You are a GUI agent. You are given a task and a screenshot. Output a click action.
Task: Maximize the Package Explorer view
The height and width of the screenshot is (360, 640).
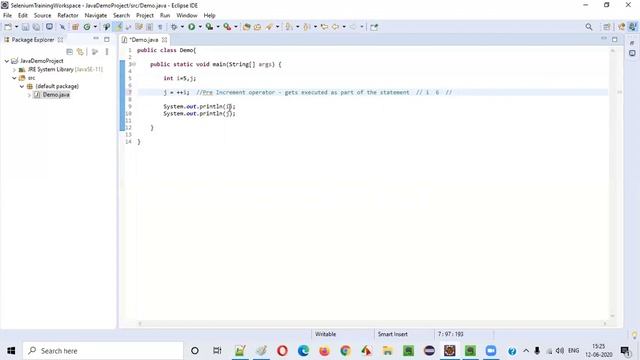click(x=107, y=39)
